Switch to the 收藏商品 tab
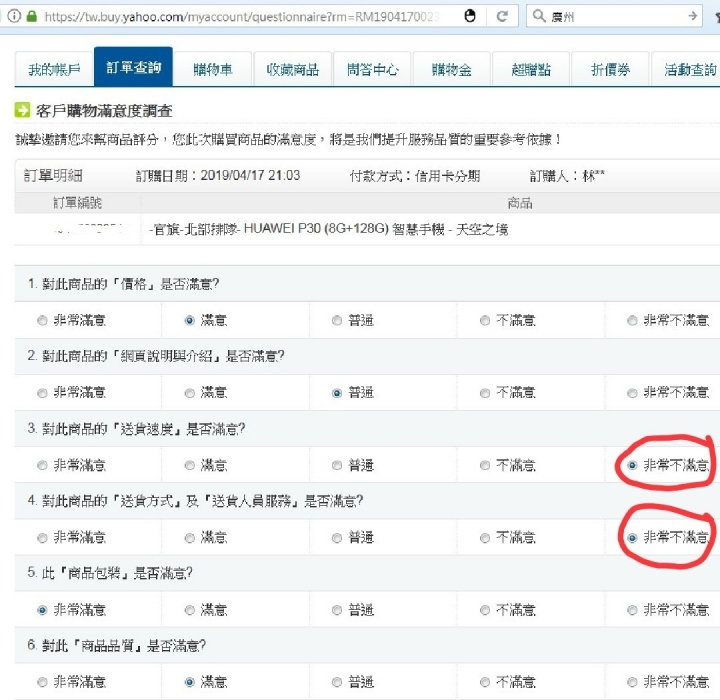Image resolution: width=720 pixels, height=700 pixels. [292, 69]
